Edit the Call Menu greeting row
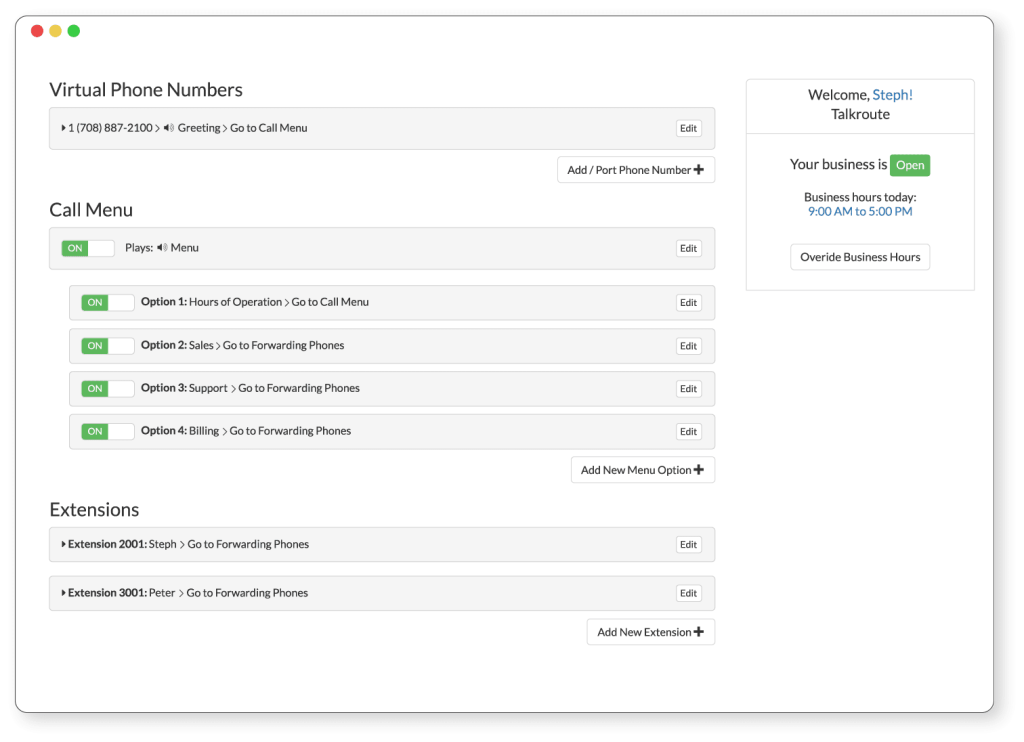The image size is (1024, 742). (688, 248)
